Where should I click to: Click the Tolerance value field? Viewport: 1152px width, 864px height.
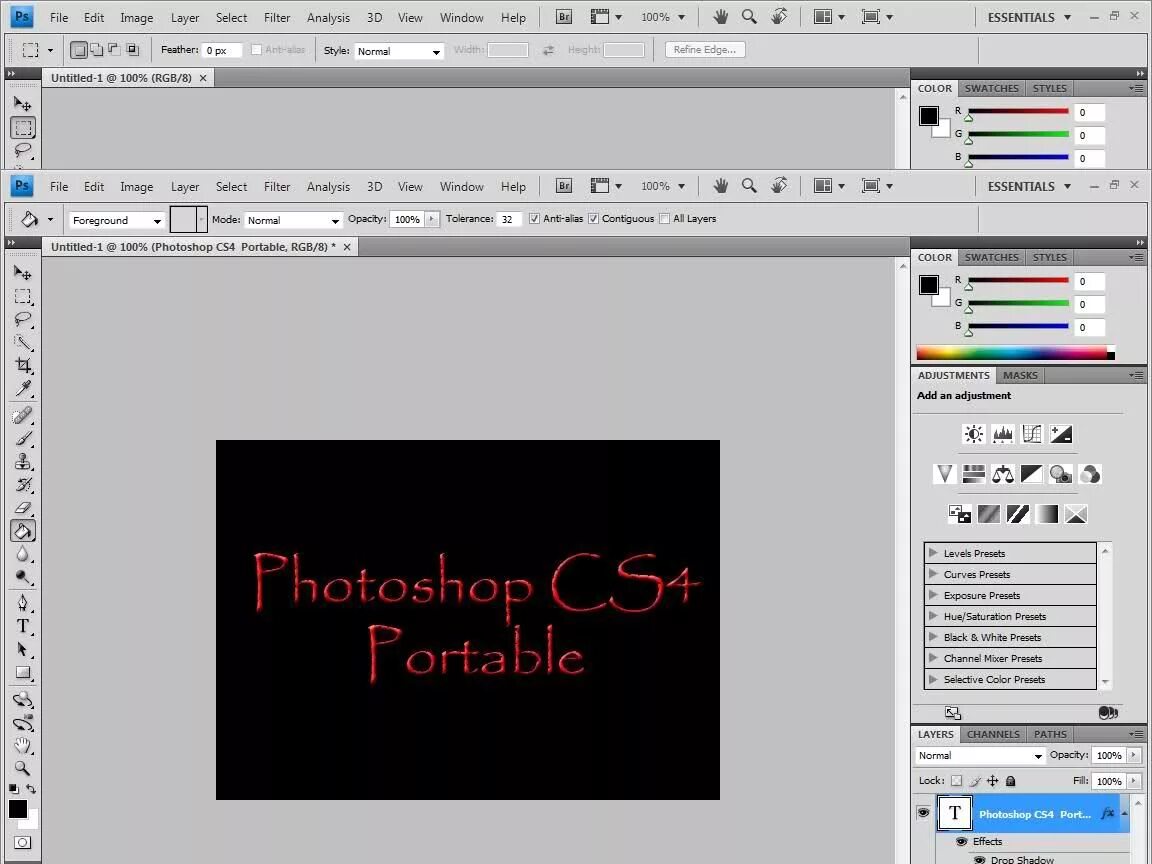(508, 219)
